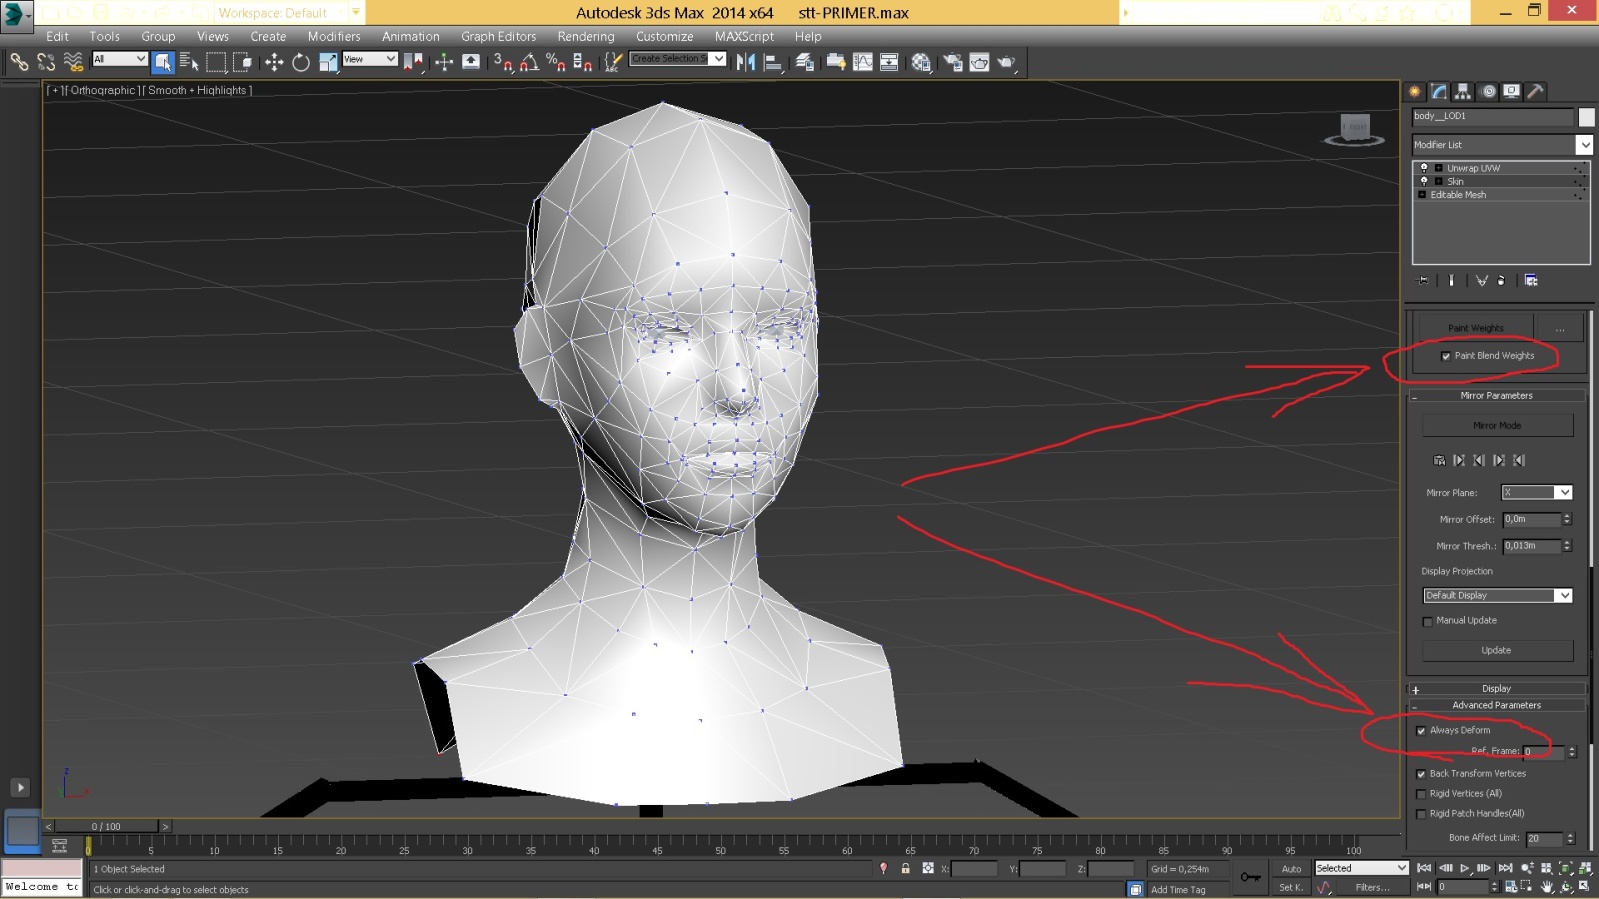Screen dimensions: 1599x899
Task: Enable Rigid Vertices (All) checkbox
Action: pyautogui.click(x=1421, y=794)
